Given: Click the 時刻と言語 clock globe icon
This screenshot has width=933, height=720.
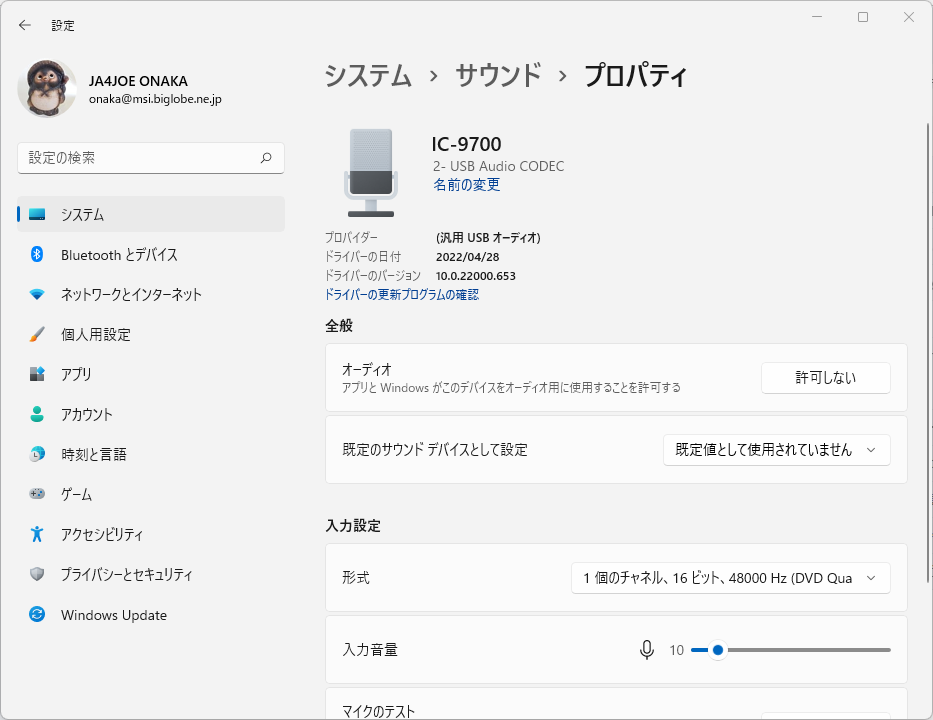Looking at the screenshot, I should tap(37, 454).
